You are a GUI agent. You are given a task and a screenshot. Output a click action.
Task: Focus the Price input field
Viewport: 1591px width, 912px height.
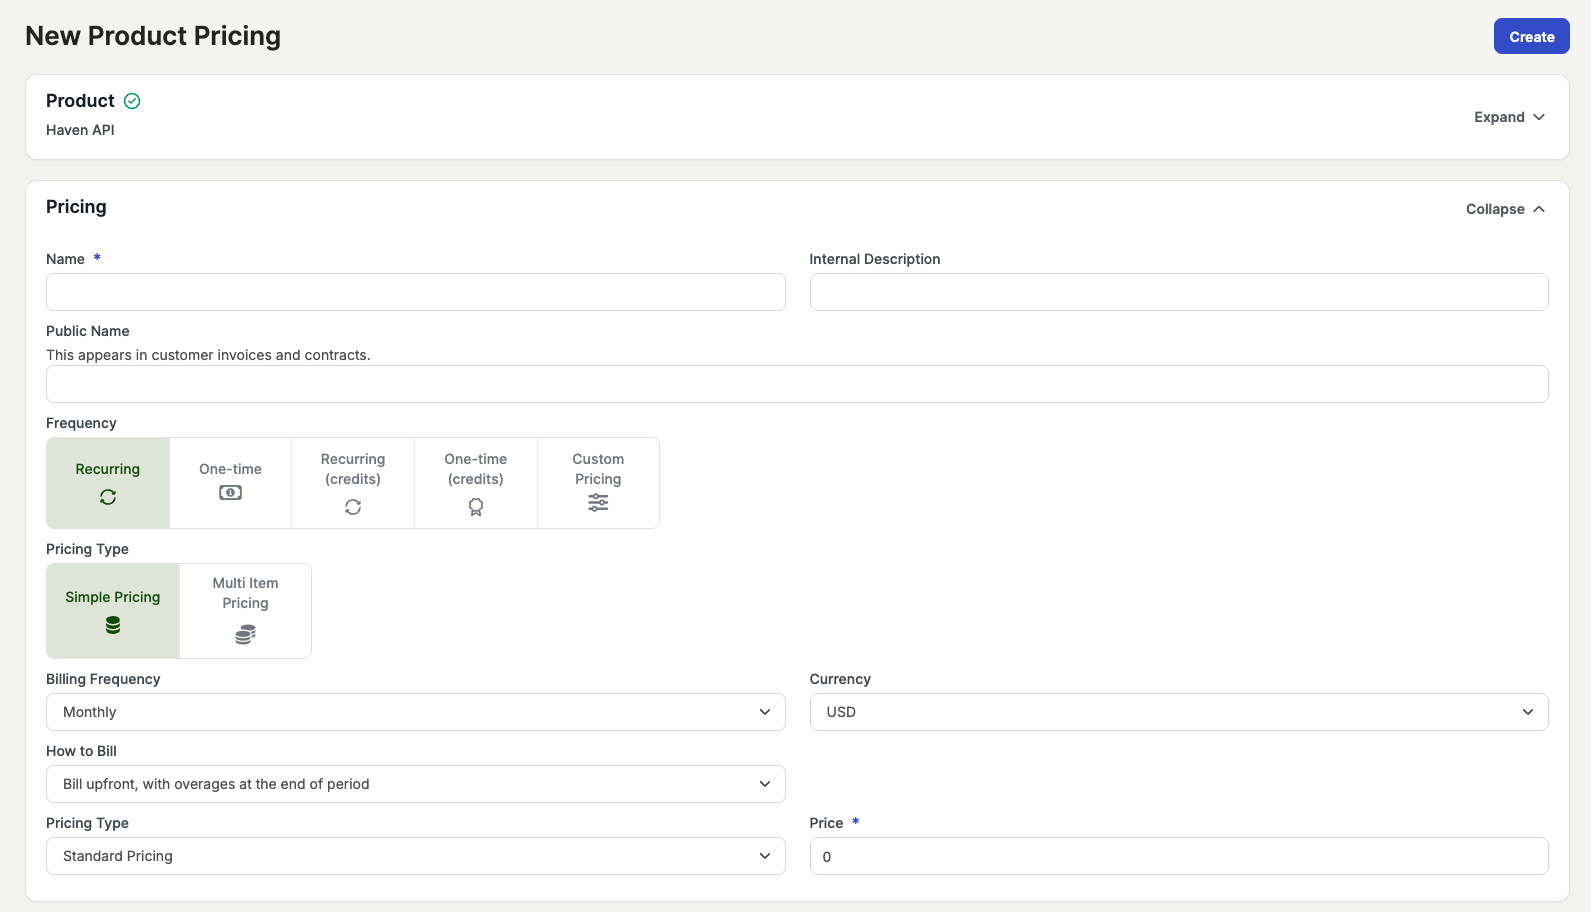(x=1178, y=856)
